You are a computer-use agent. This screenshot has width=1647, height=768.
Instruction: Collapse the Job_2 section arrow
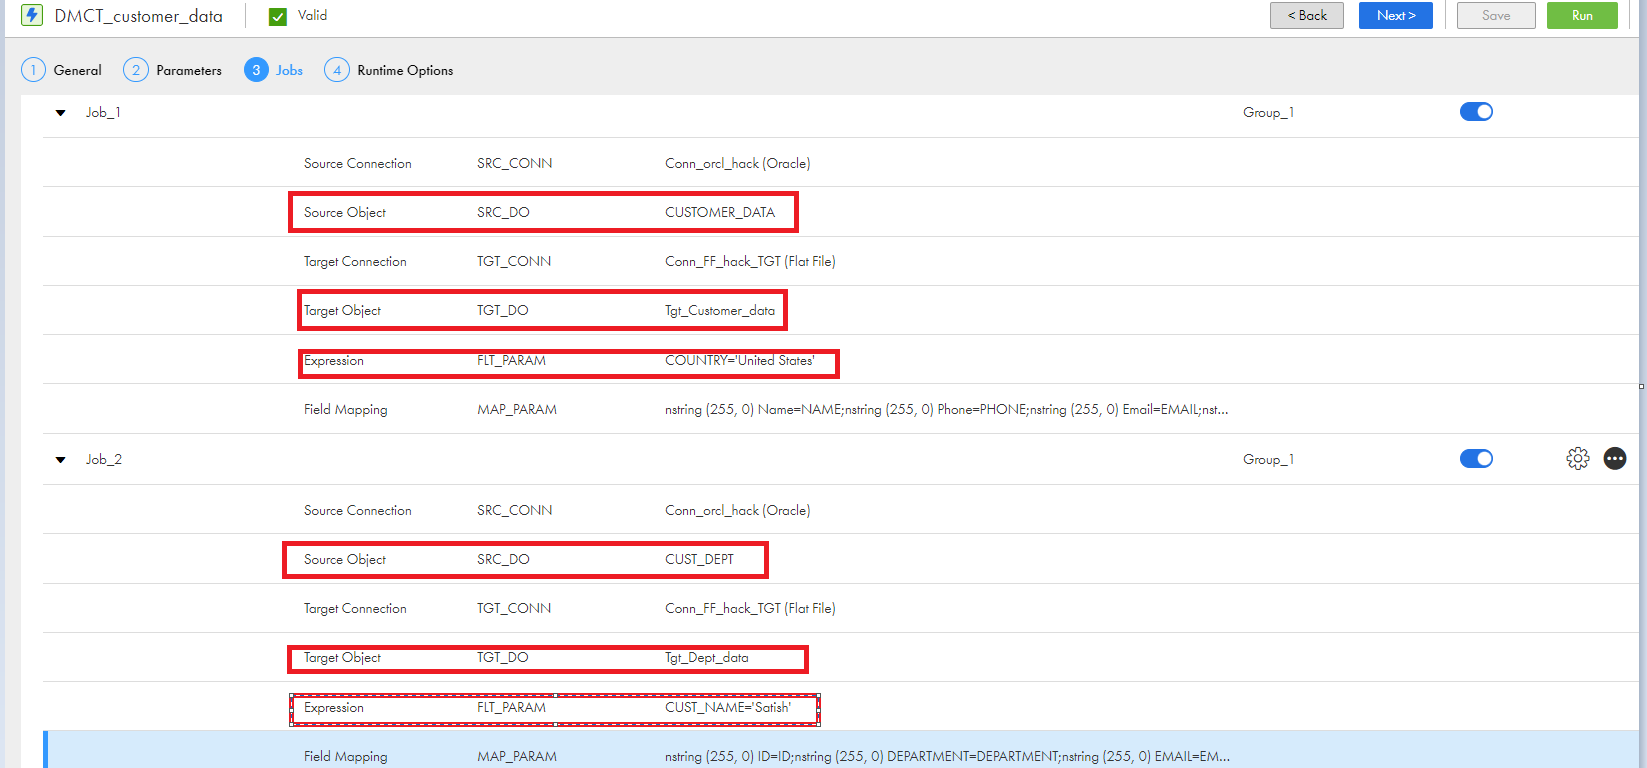[61, 460]
